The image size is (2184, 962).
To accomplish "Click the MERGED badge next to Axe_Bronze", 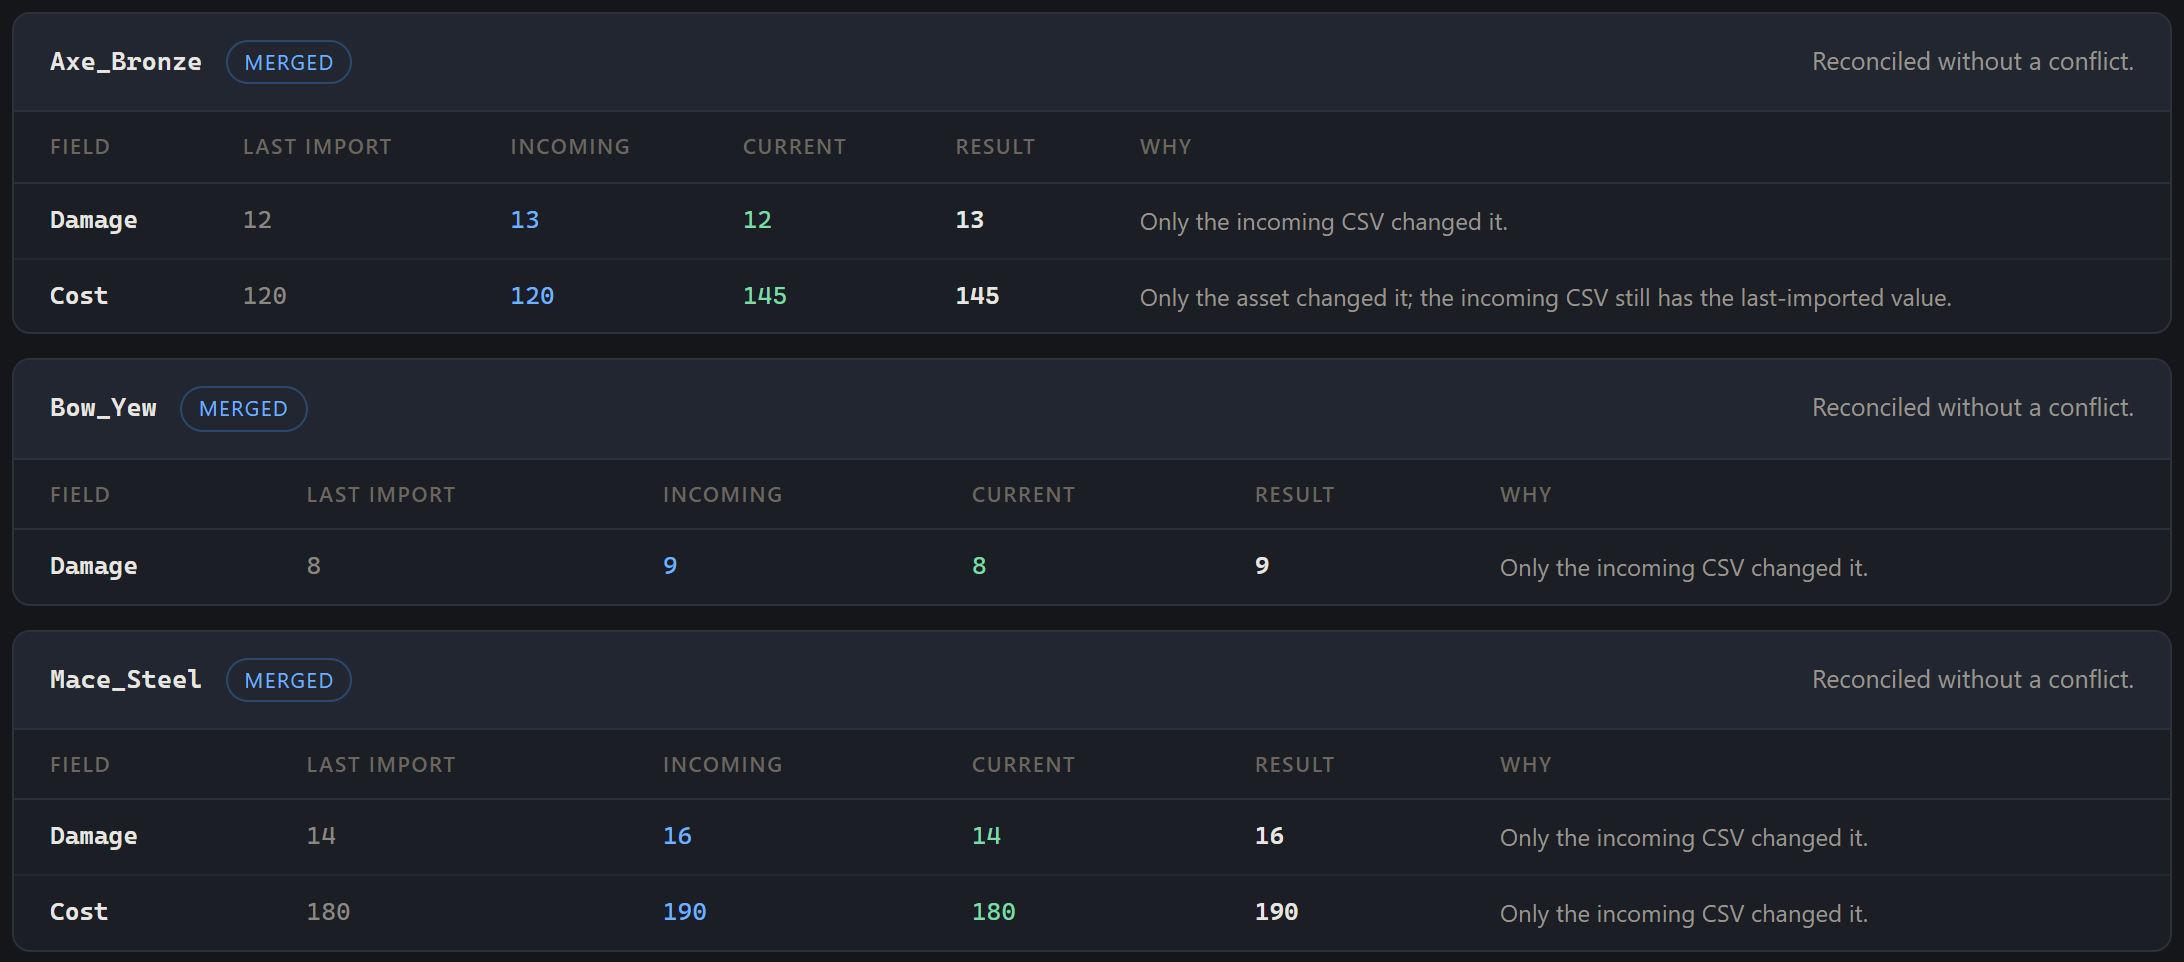I will coord(288,62).
